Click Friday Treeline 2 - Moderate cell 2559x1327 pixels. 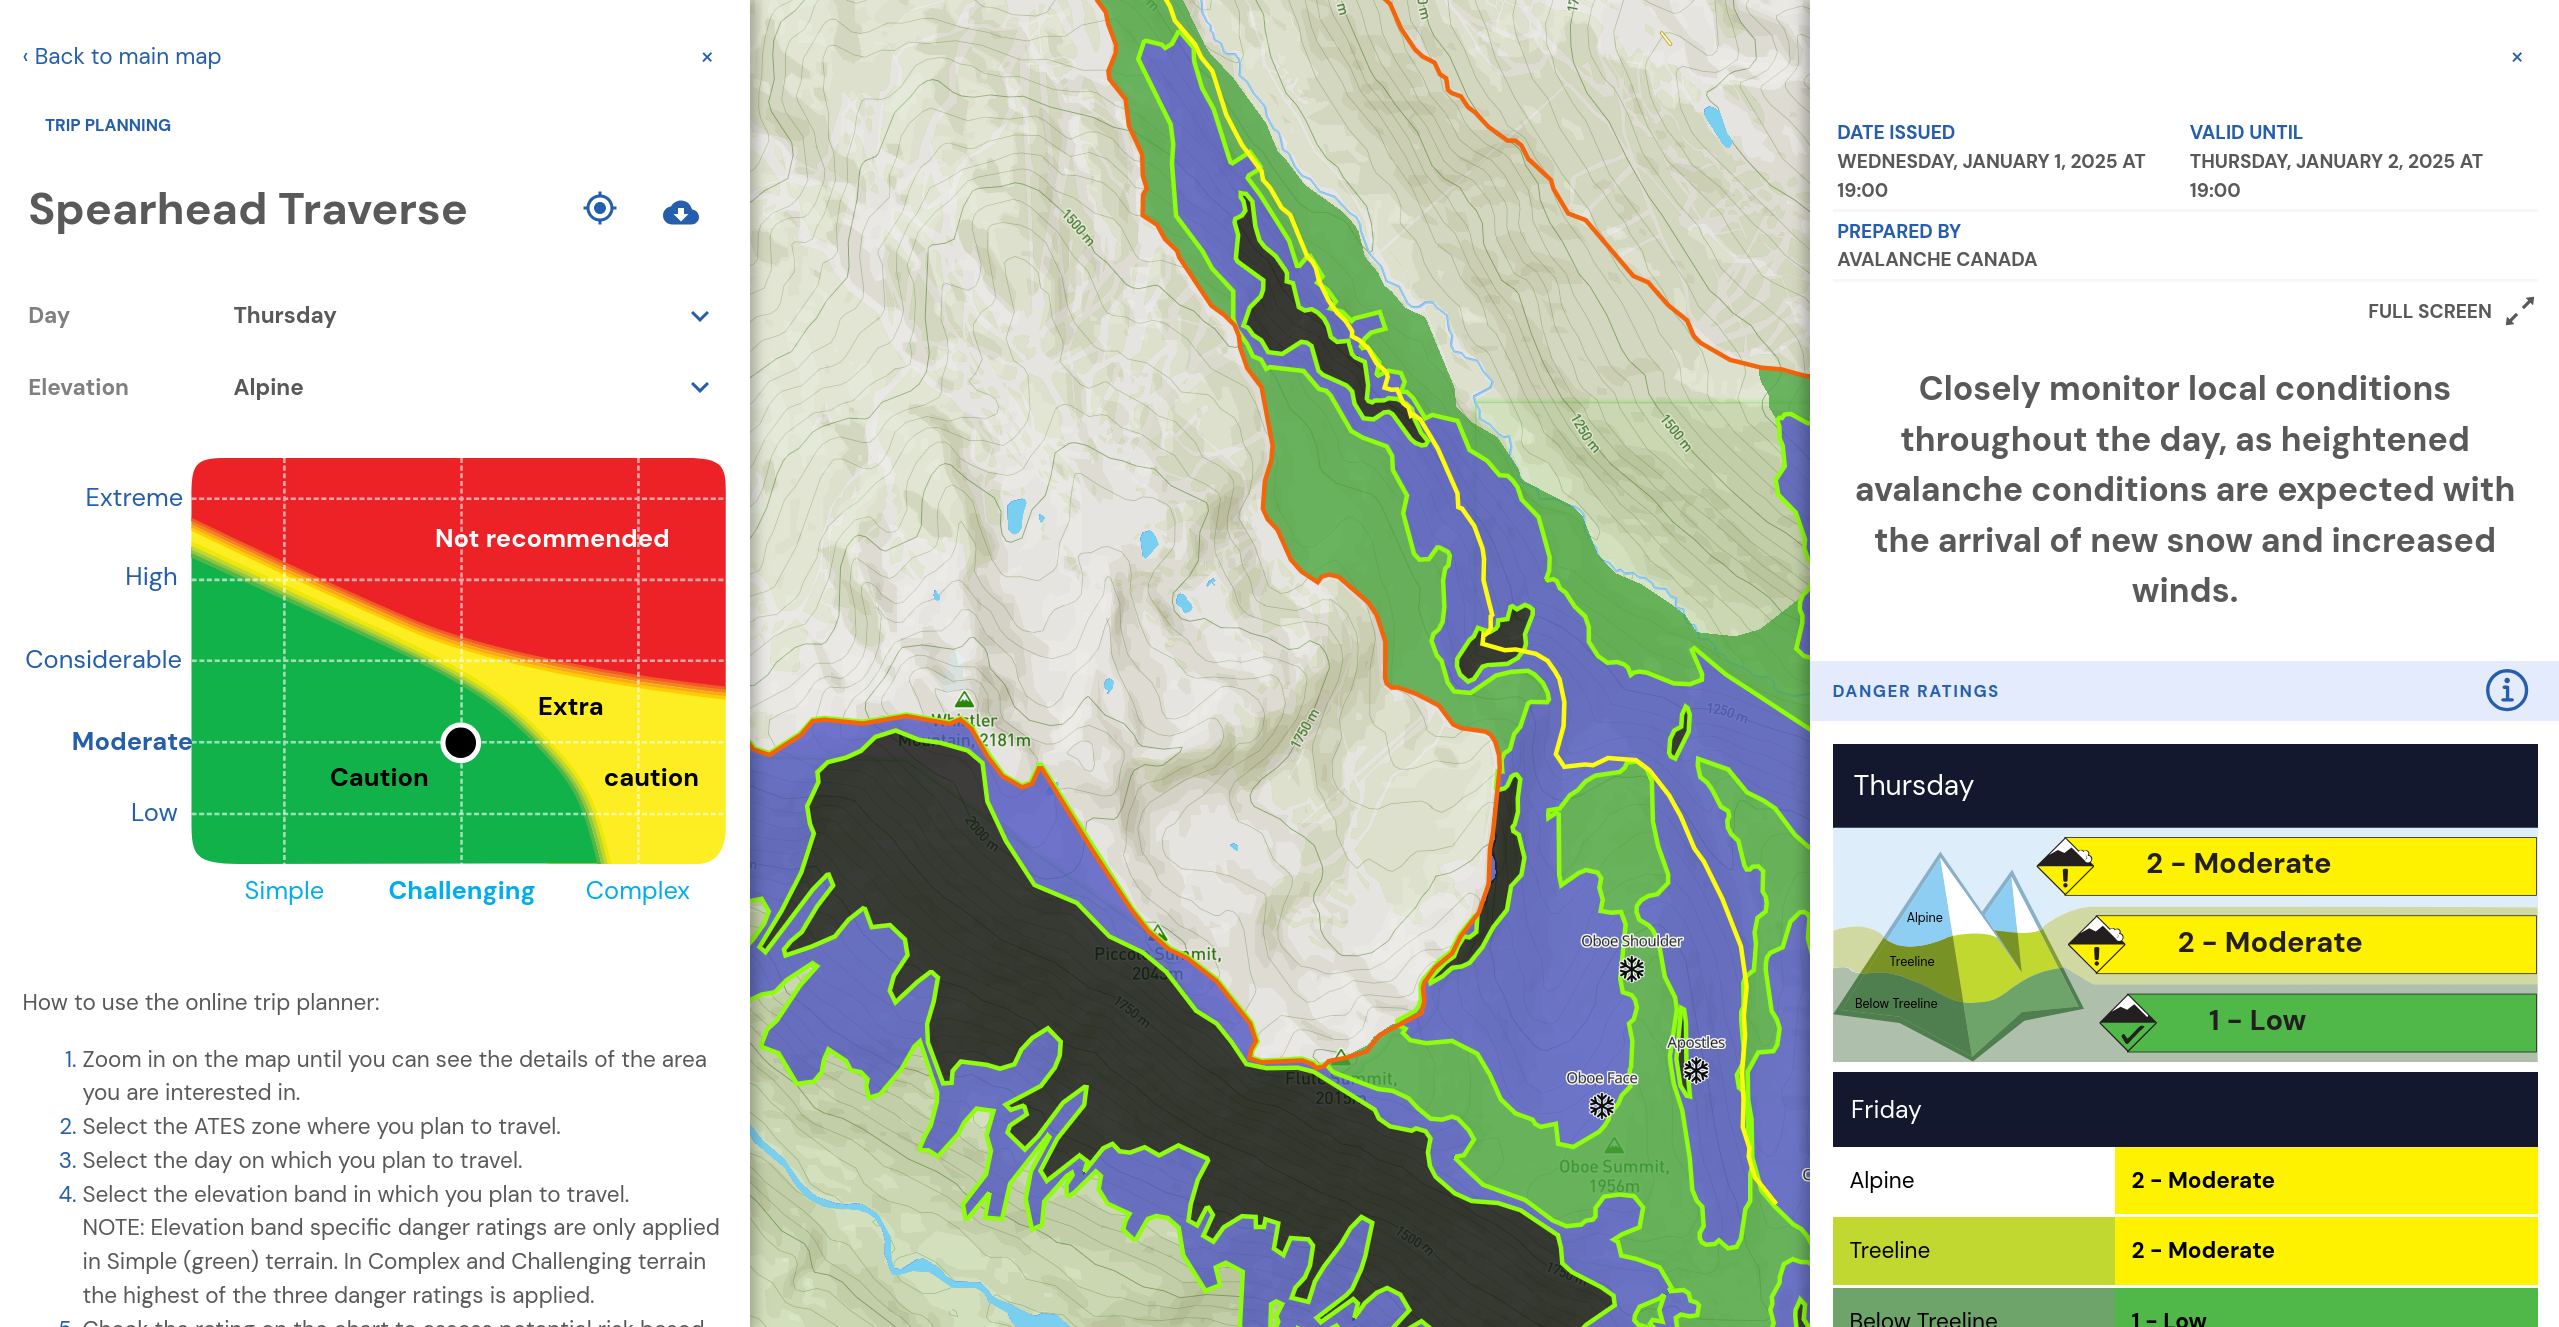point(2326,1251)
